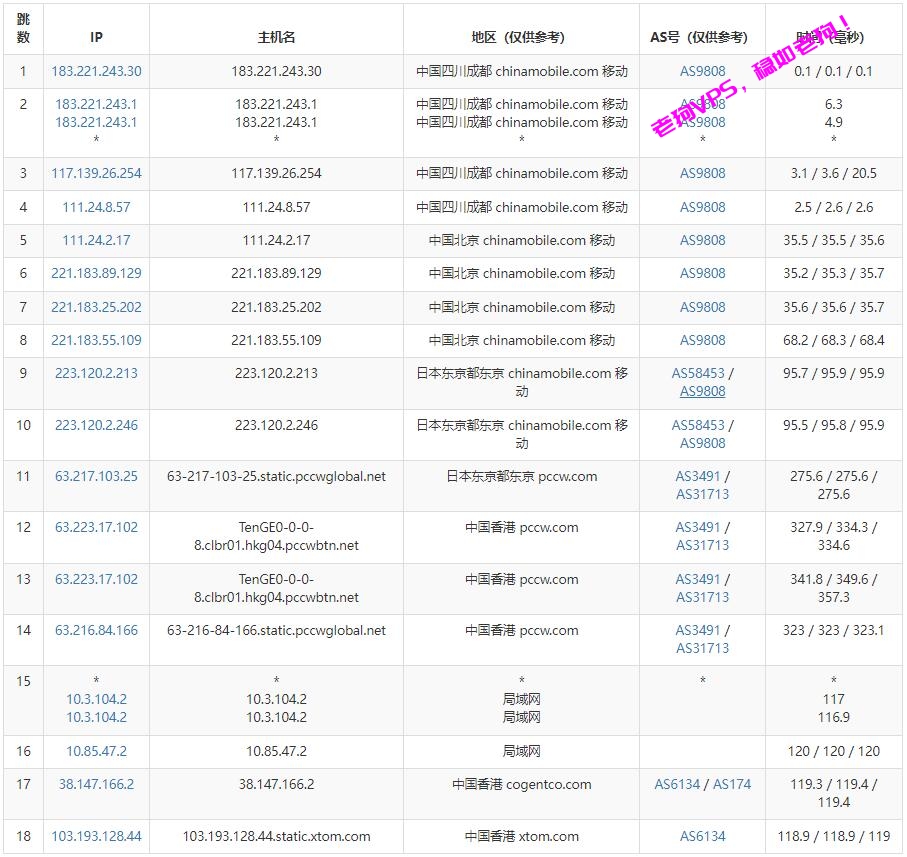Open AS3491 link in hop 14 row
Viewport: 907px width, 857px height.
698,630
